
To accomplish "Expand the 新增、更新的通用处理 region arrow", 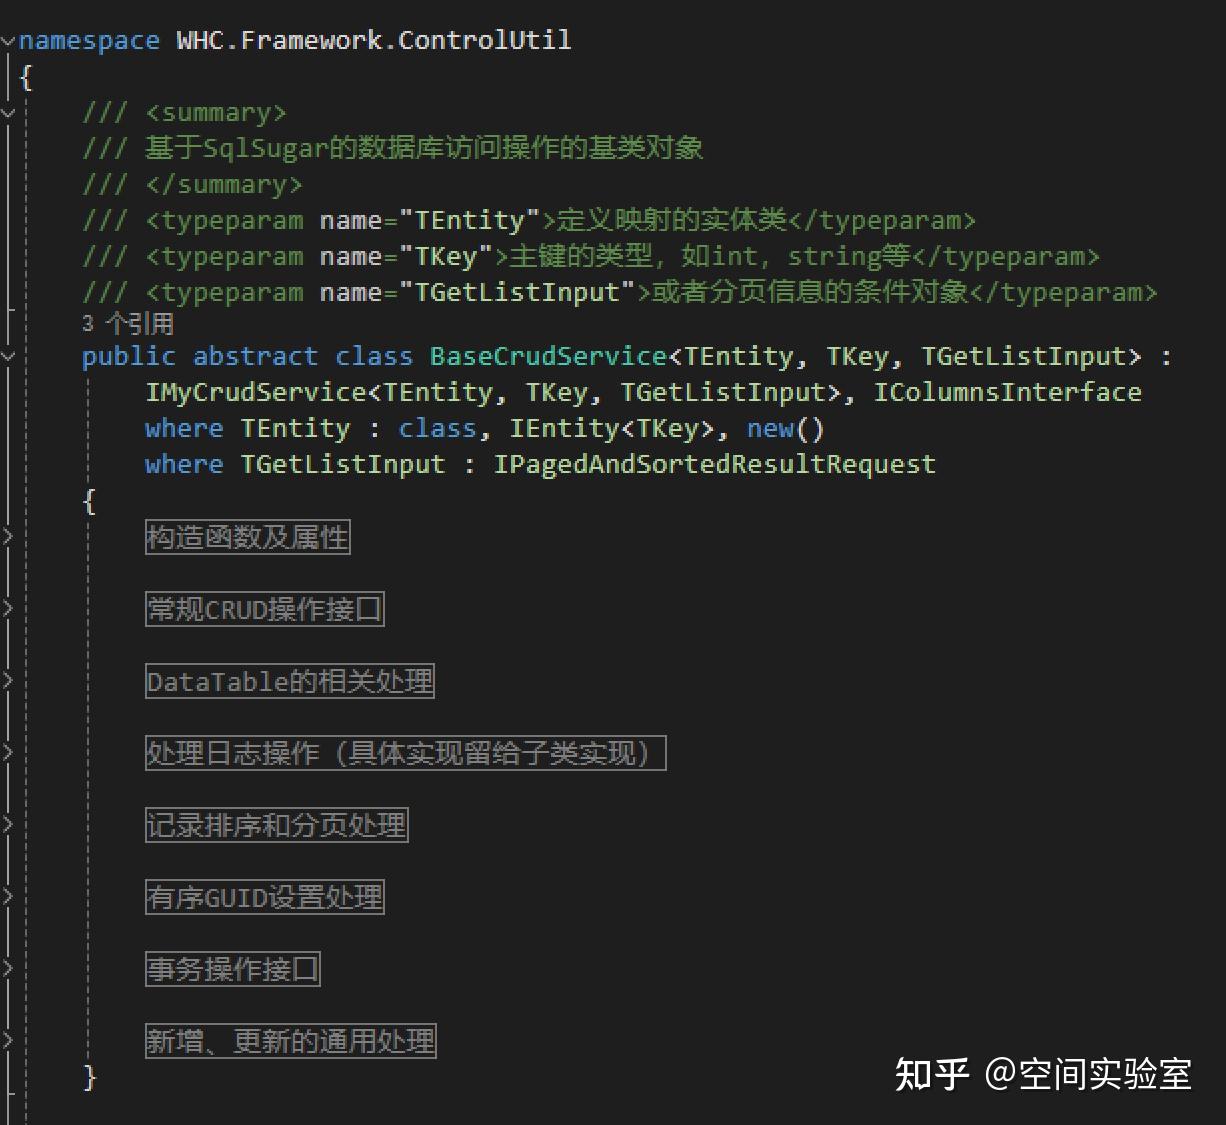I will [8, 1041].
